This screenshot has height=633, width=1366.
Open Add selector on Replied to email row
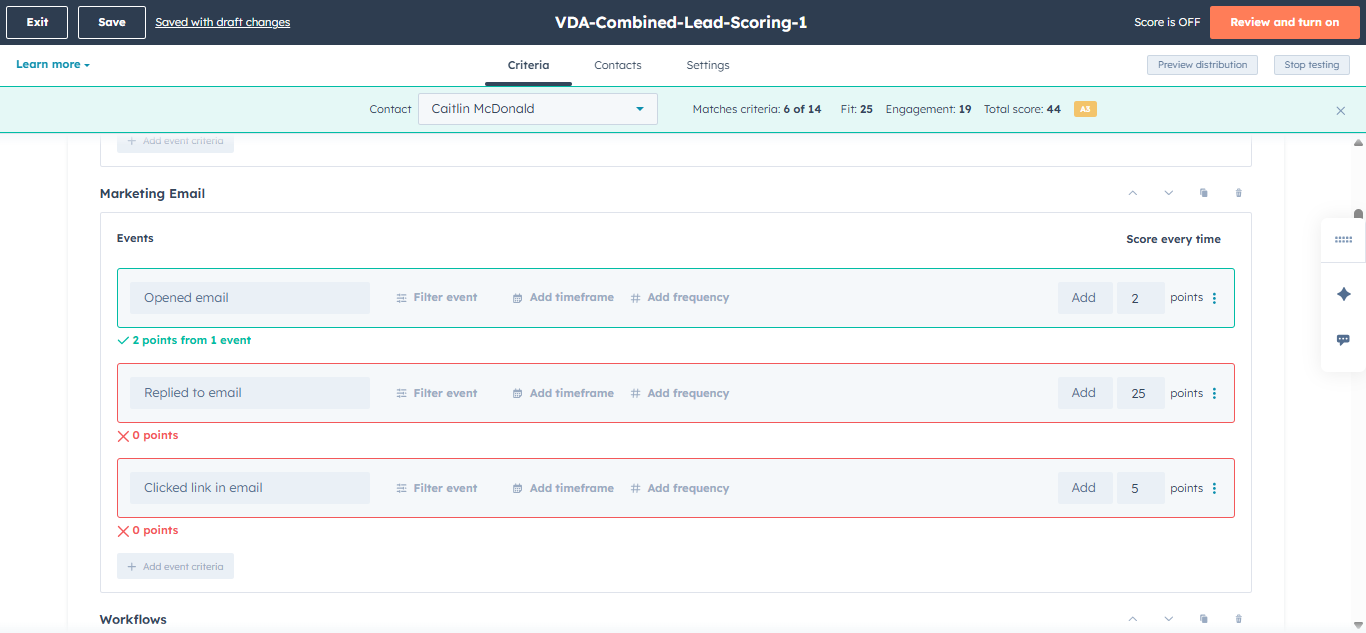tap(1085, 393)
